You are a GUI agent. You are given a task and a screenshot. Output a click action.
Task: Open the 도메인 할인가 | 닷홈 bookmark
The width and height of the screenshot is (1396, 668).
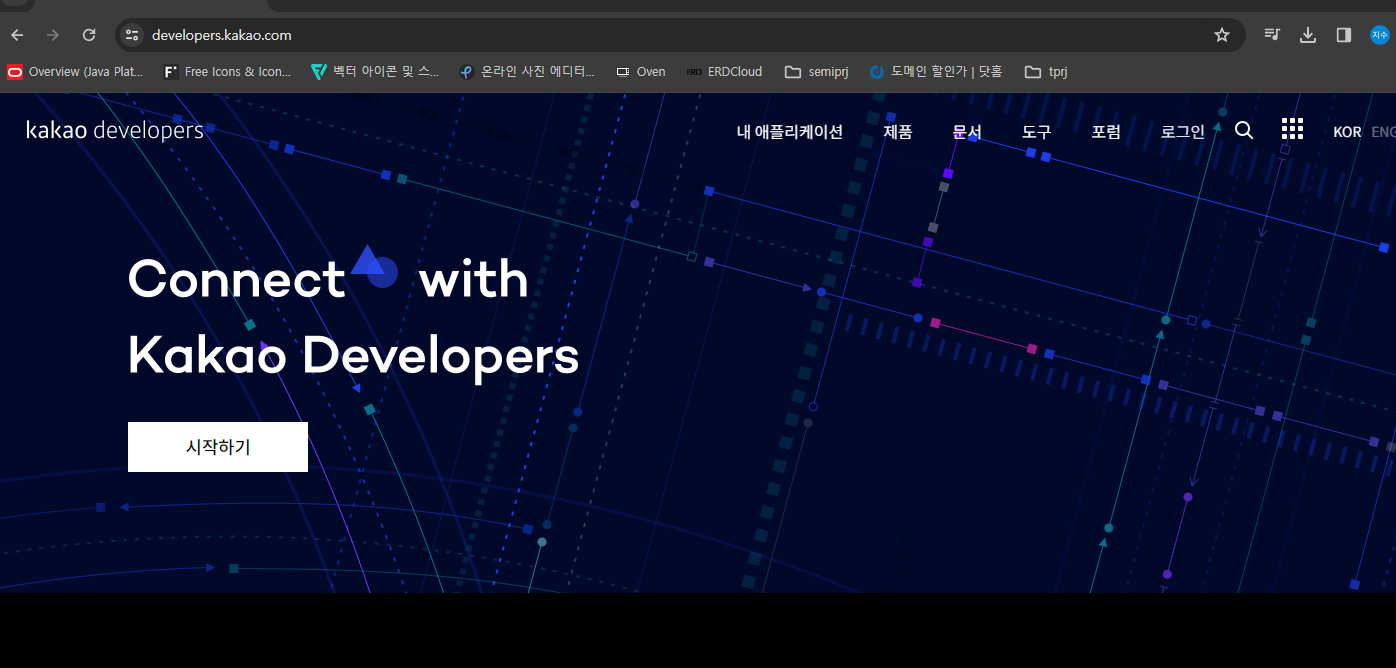[936, 72]
